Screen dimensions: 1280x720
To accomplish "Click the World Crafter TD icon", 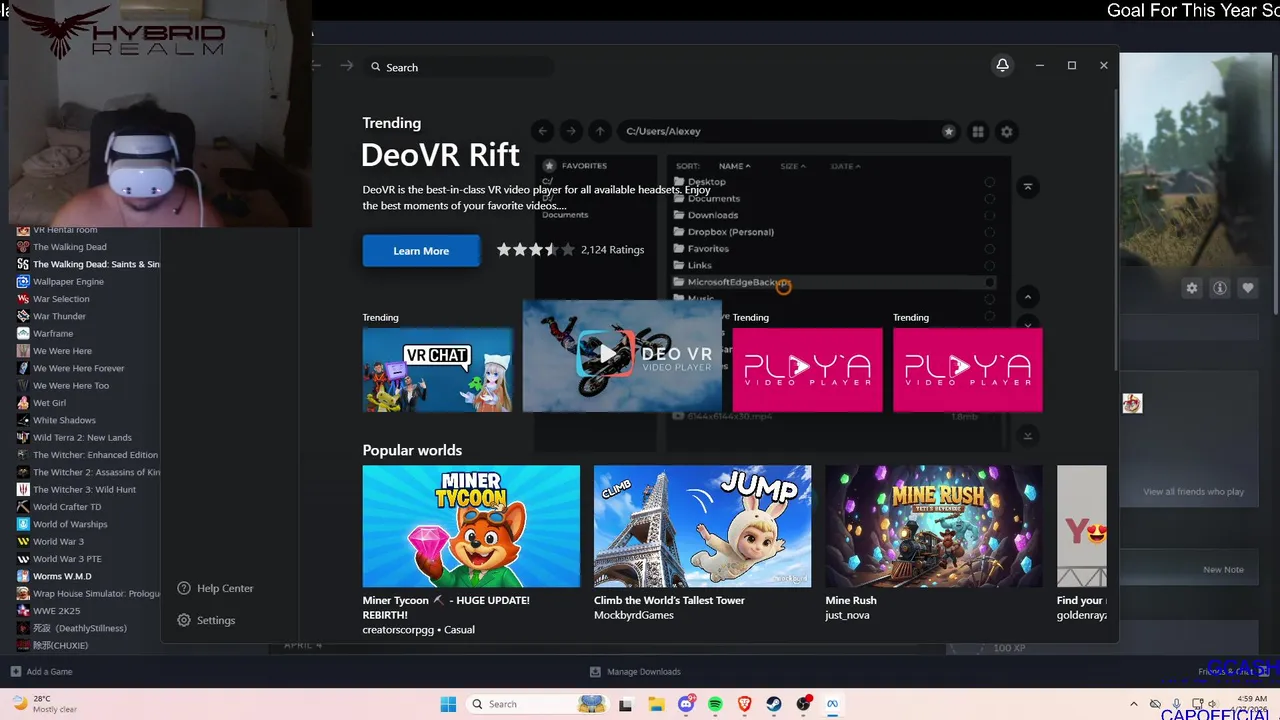I will coord(23,507).
